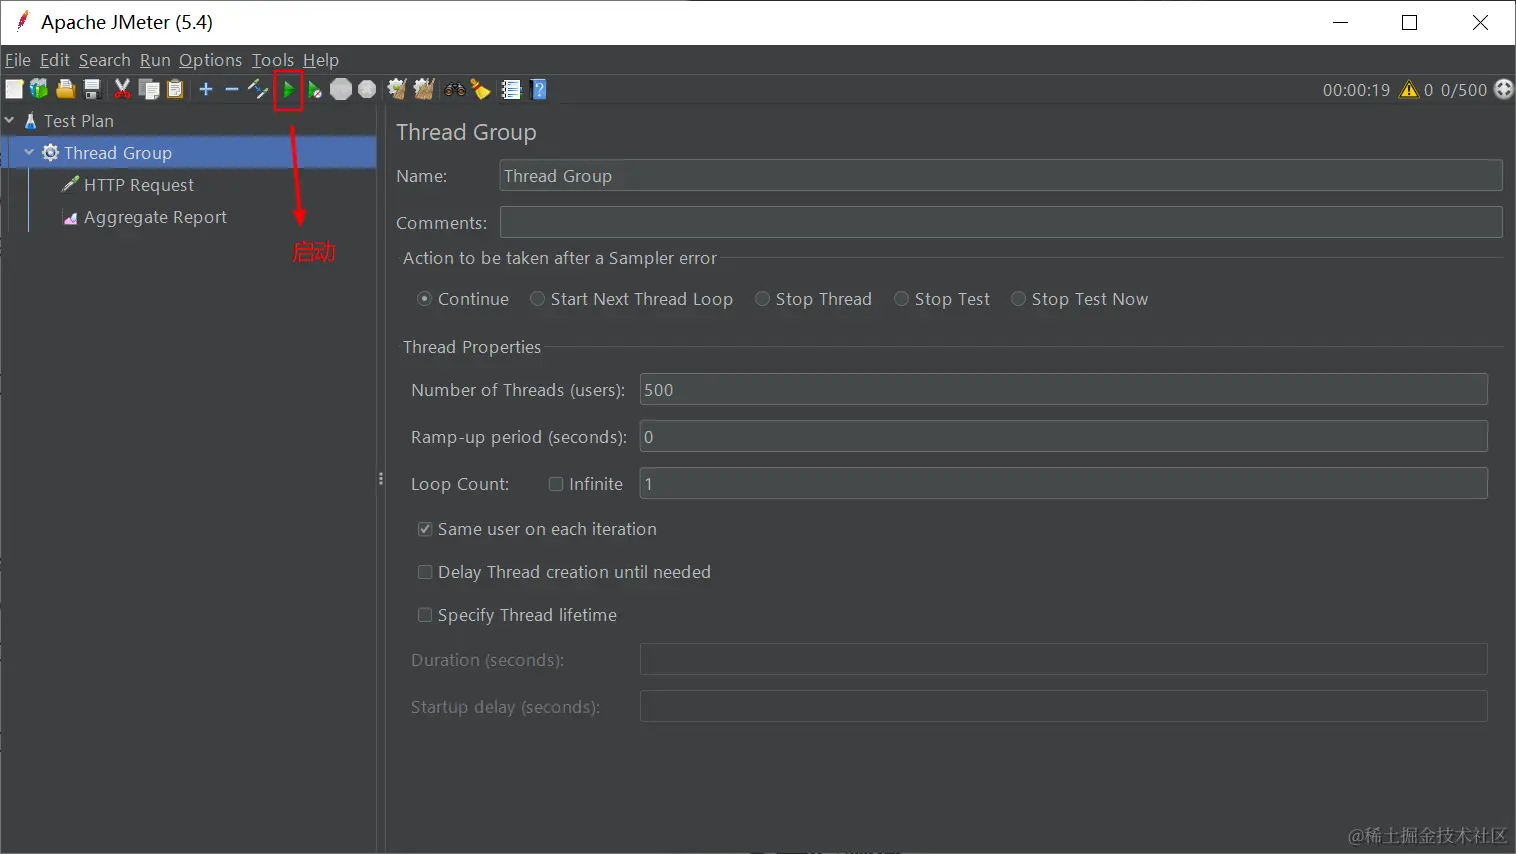Click the Comments input field
1516x854 pixels.
(x=1001, y=222)
